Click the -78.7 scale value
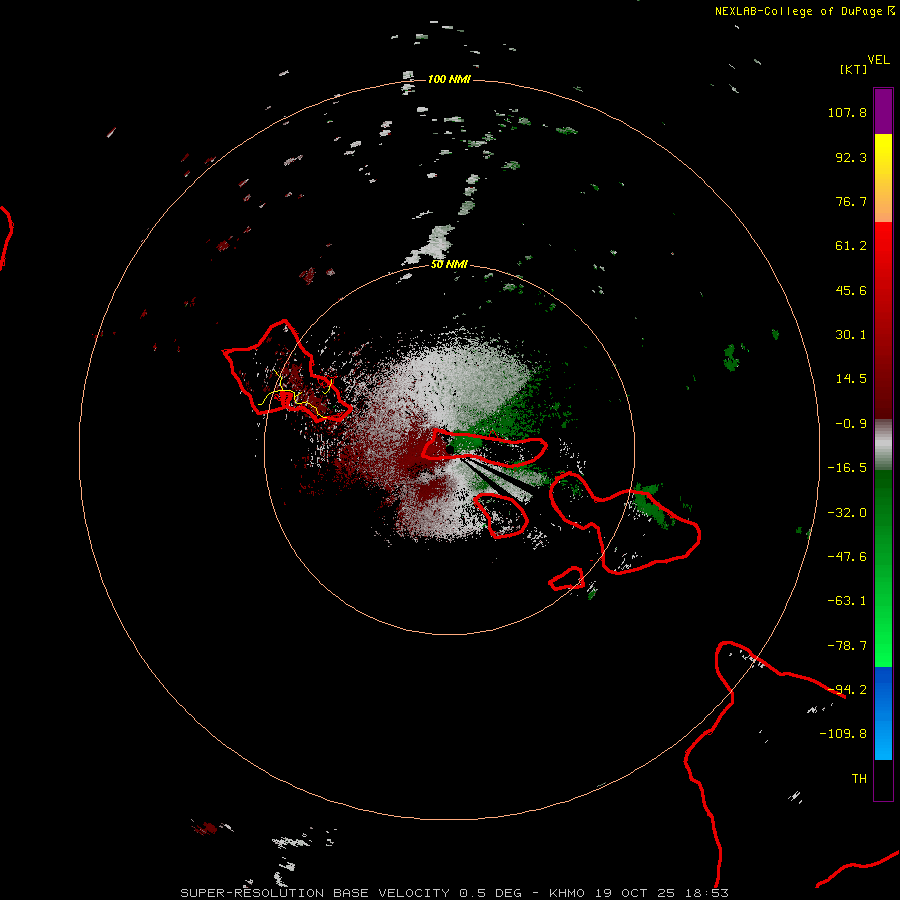Image resolution: width=900 pixels, height=900 pixels. coord(847,646)
